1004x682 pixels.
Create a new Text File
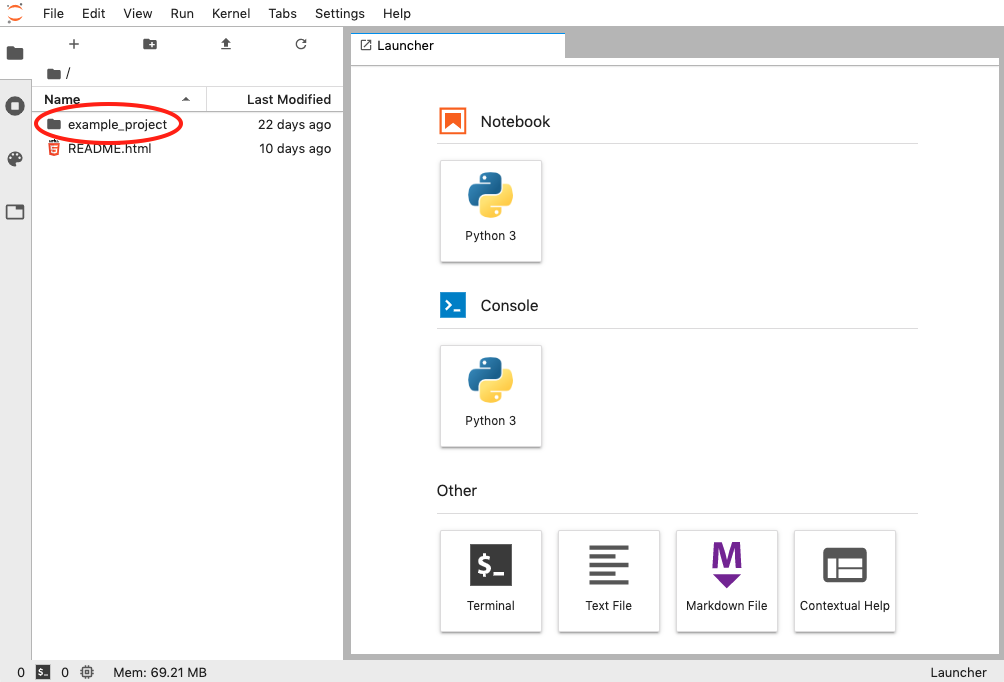(x=608, y=581)
